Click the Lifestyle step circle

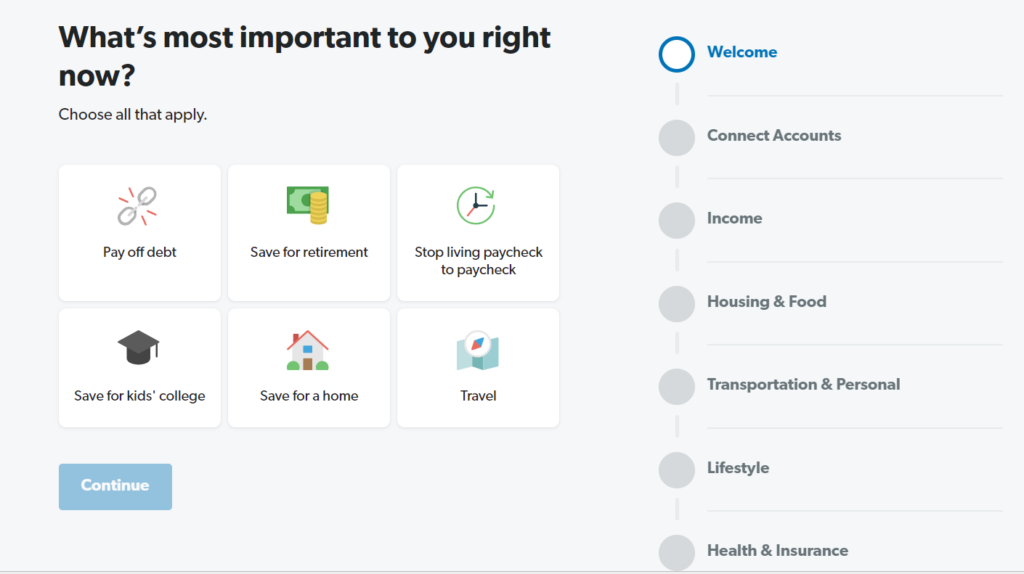pyautogui.click(x=677, y=470)
